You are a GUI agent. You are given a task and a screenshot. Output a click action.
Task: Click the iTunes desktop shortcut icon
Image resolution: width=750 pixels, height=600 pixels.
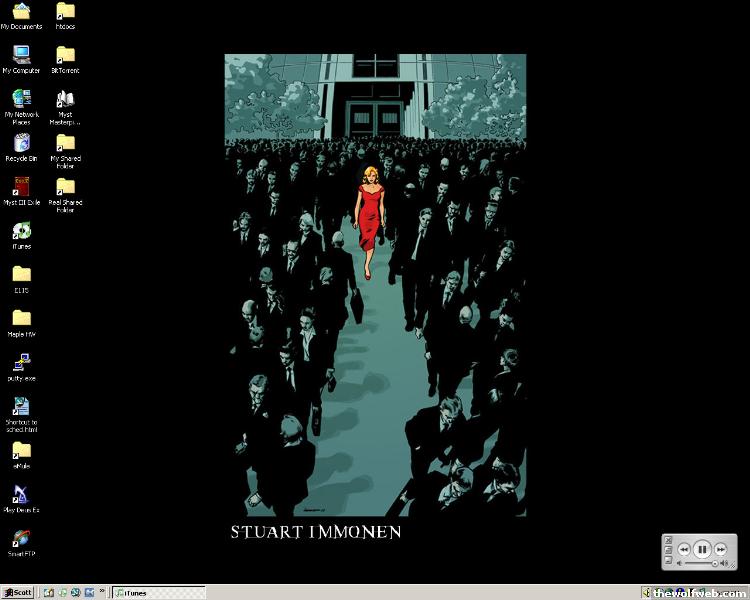tap(21, 231)
